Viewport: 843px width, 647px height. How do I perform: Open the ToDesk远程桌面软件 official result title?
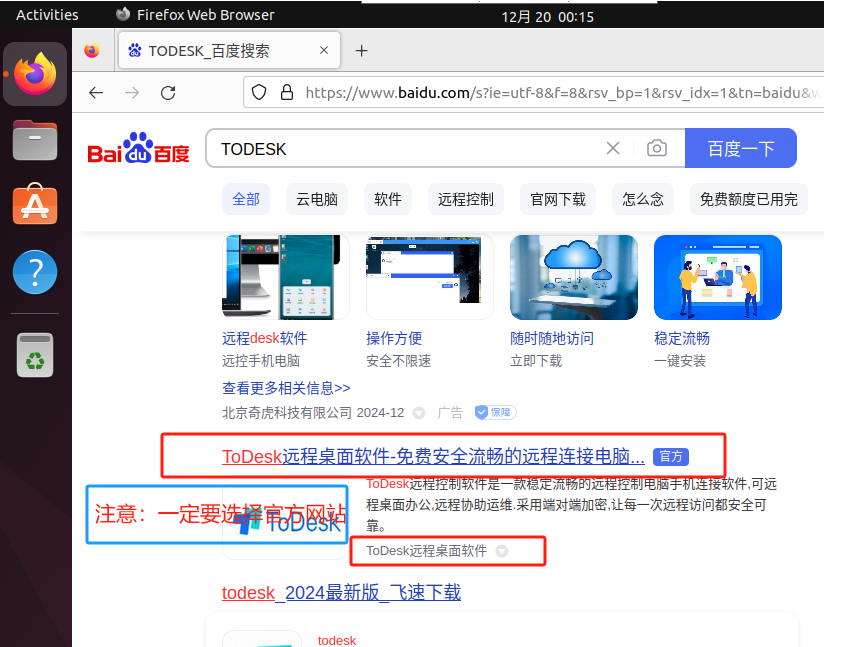(x=433, y=457)
